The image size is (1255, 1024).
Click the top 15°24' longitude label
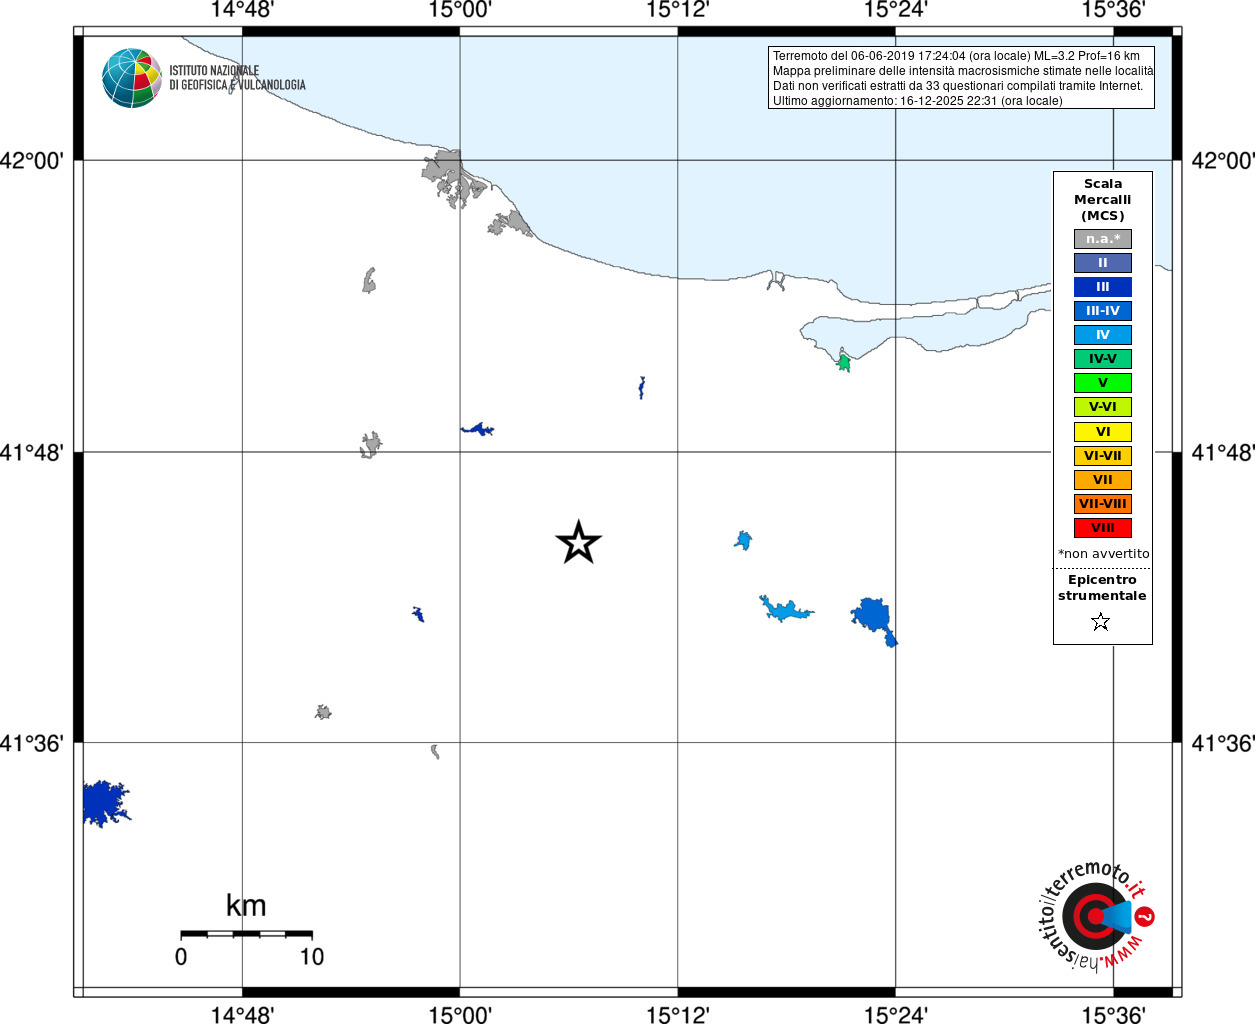tap(895, 10)
